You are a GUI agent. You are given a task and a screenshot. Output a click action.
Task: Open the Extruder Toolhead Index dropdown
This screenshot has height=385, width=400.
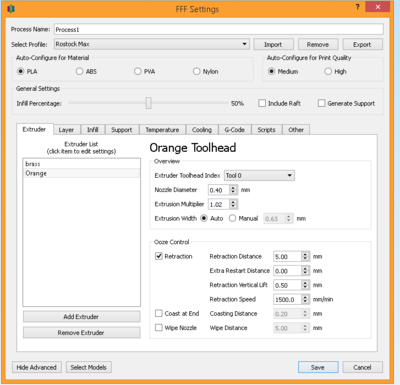(x=259, y=175)
